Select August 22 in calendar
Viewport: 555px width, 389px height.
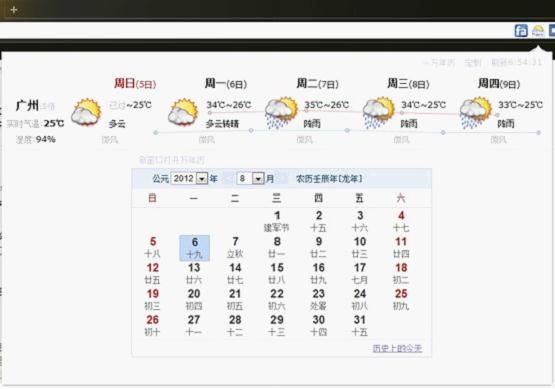click(277, 299)
